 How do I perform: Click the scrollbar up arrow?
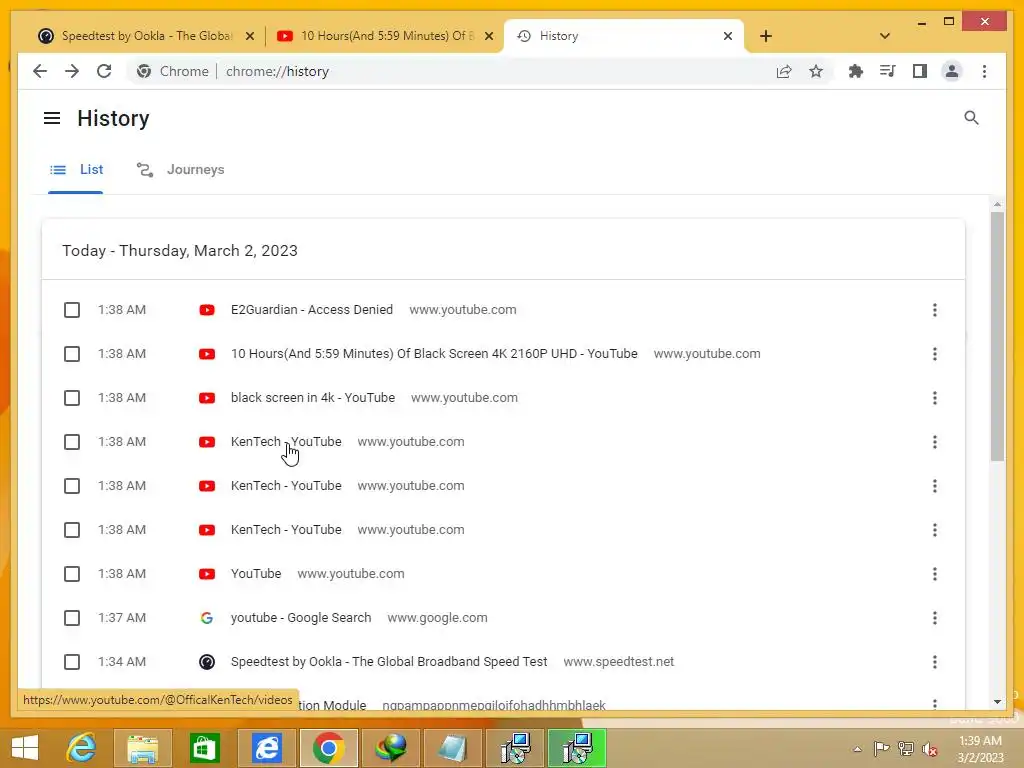pos(997,204)
